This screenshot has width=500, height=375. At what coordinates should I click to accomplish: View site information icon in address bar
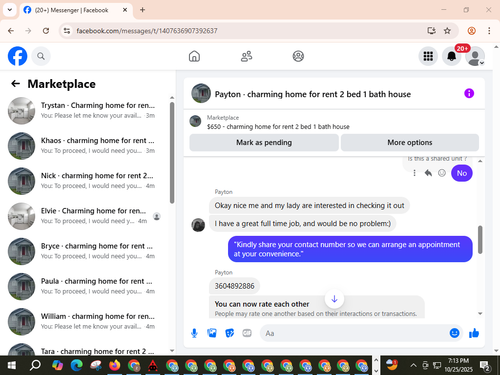click(x=67, y=31)
